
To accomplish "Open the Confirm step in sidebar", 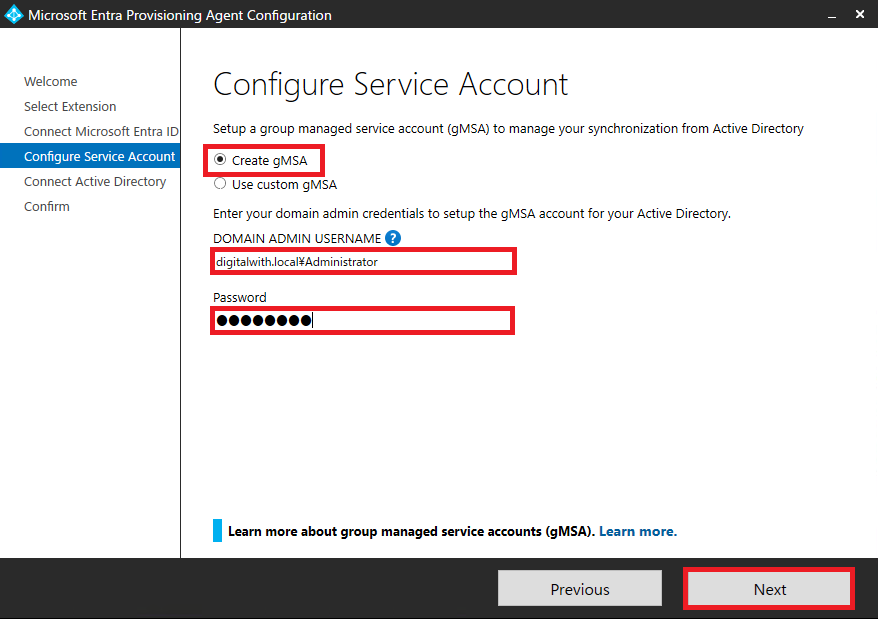I will click(47, 207).
